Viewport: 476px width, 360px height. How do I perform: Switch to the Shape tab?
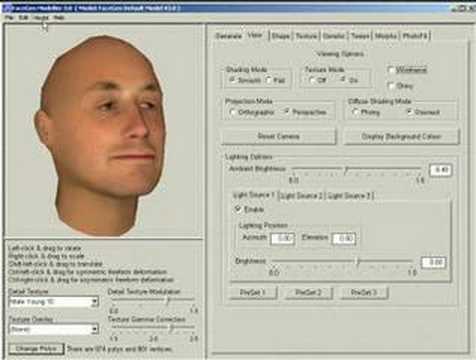(281, 36)
